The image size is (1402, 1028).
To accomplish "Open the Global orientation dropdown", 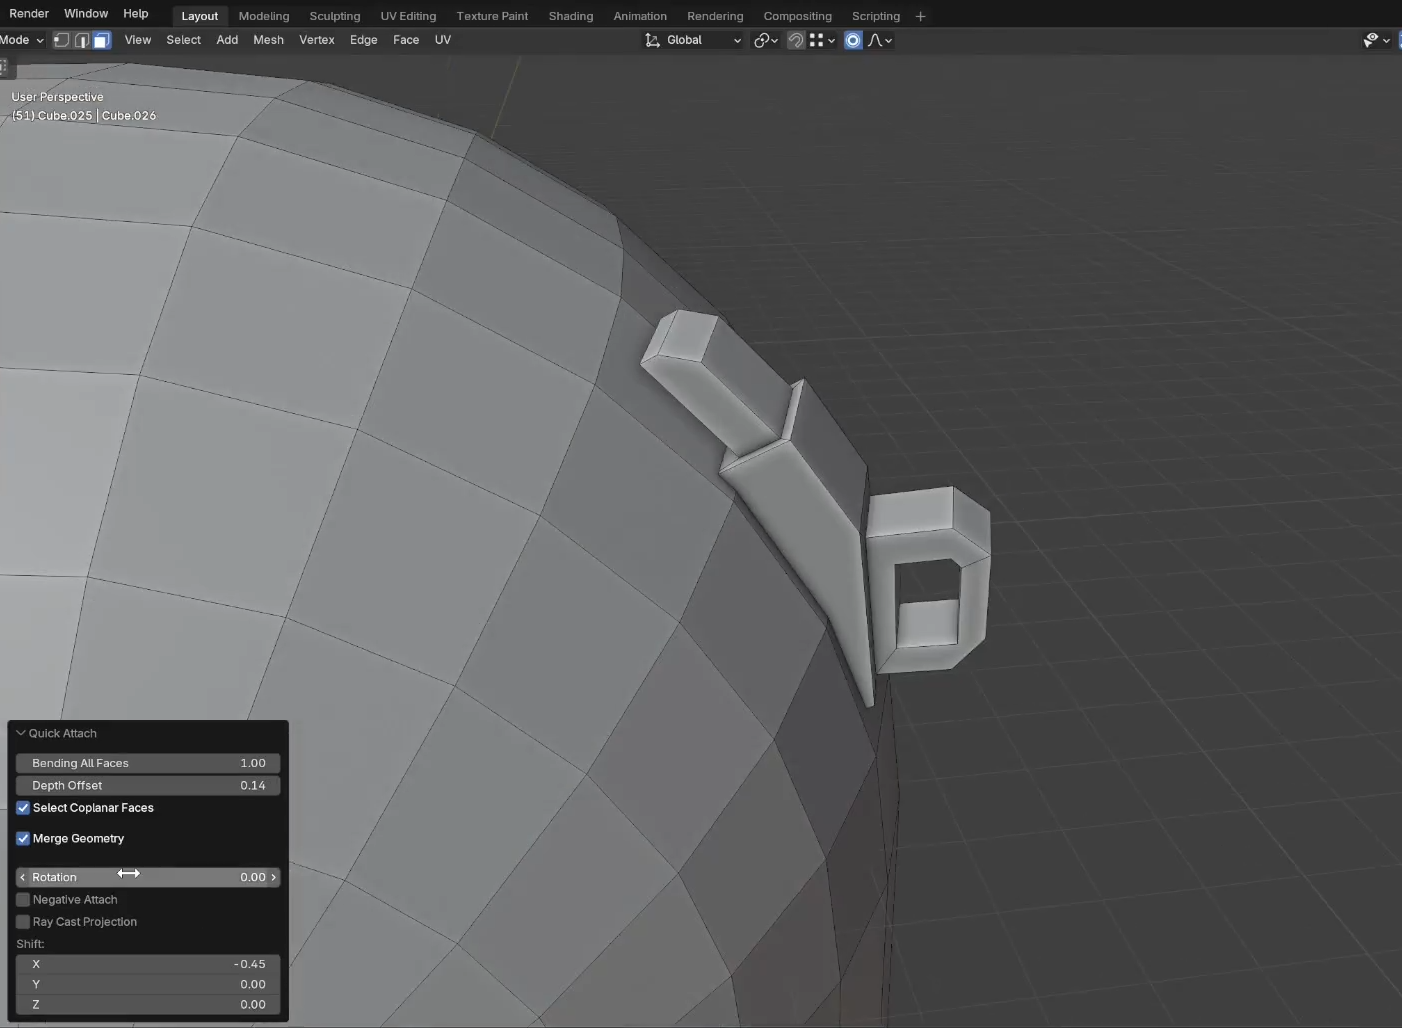I will (x=693, y=40).
